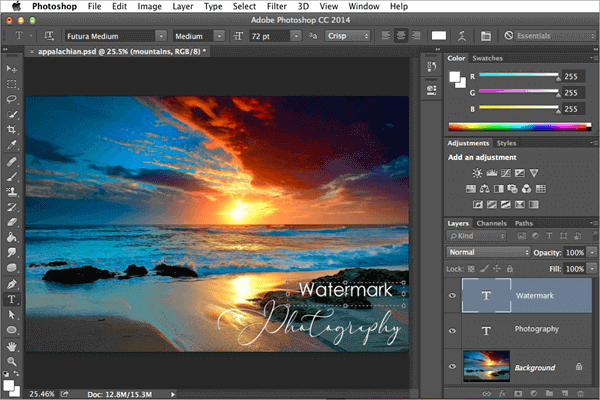Select the Dodge tool

click(11, 252)
